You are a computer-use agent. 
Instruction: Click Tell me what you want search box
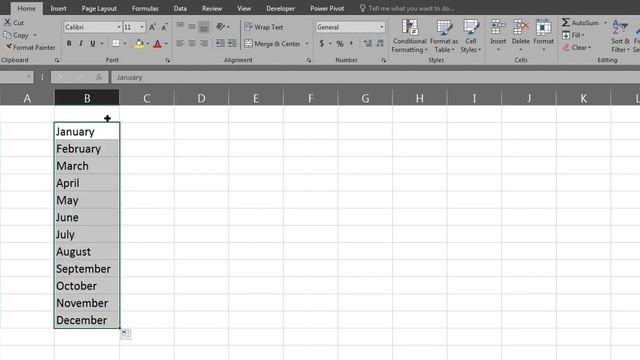408,8
